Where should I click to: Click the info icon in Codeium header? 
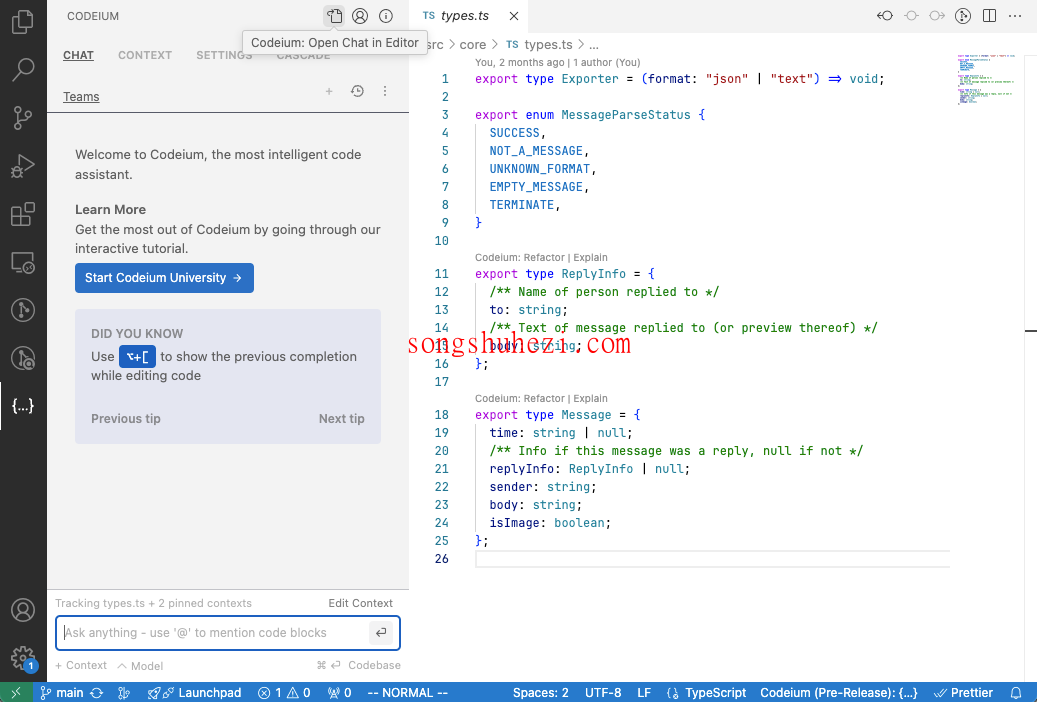386,16
